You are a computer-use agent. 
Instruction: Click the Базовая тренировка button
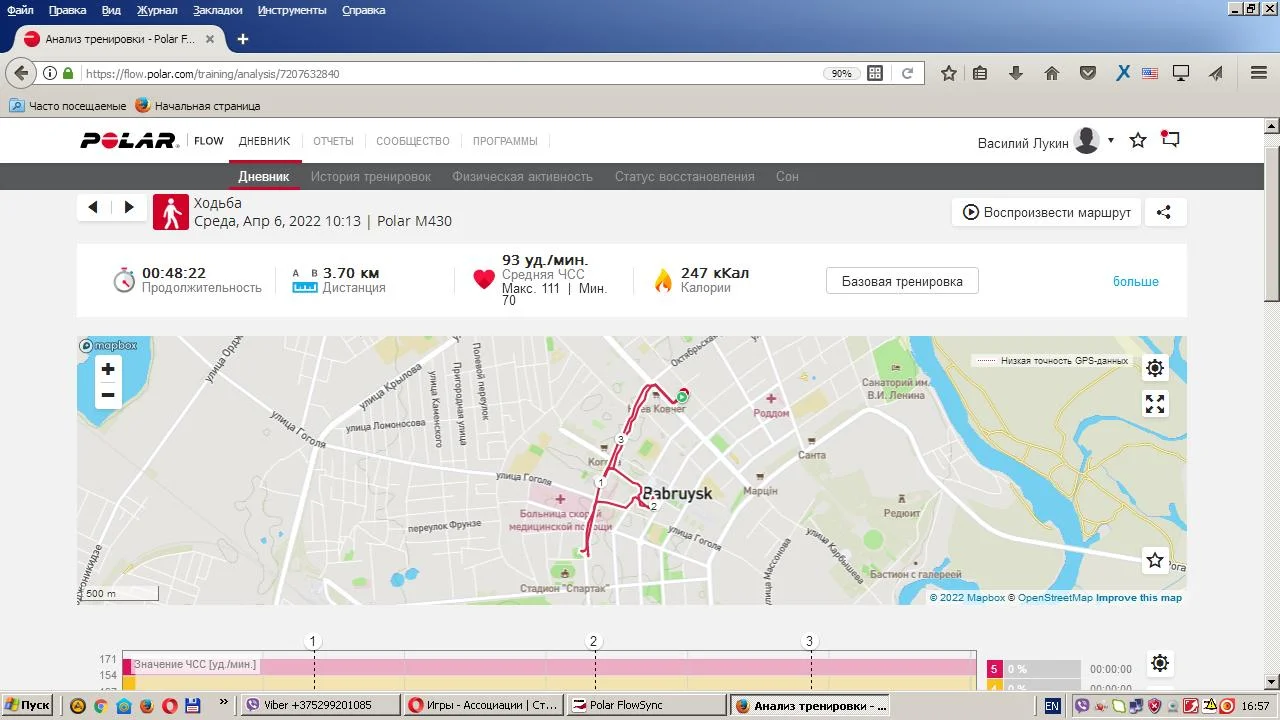902,281
